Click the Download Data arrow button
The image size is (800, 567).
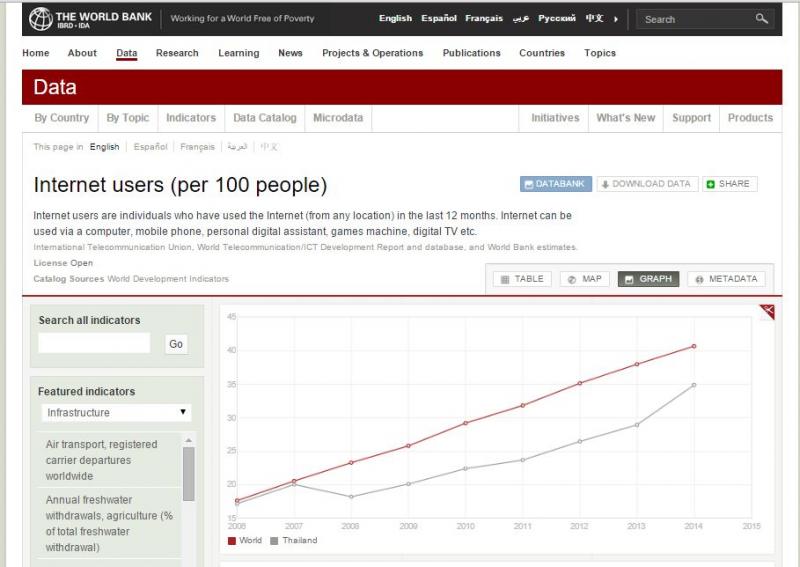tap(647, 184)
